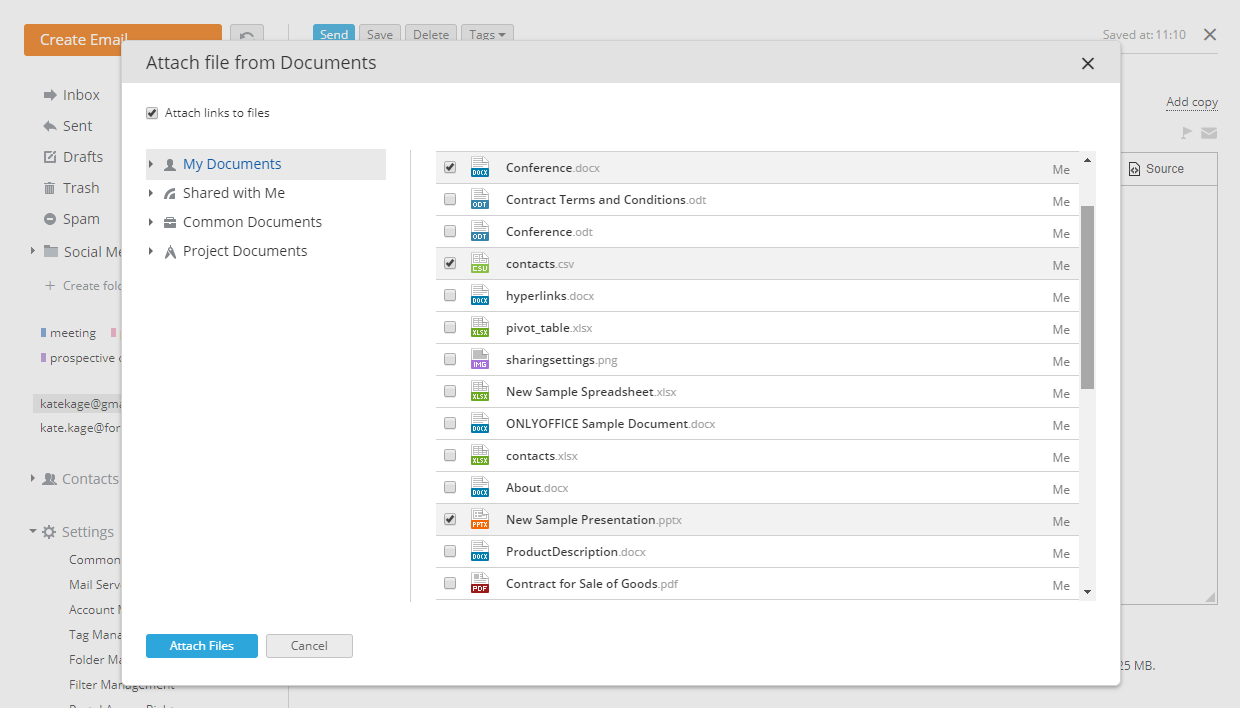The height and width of the screenshot is (708, 1240).
Task: Uncheck the Conference.docx checkbox
Action: [x=450, y=167]
